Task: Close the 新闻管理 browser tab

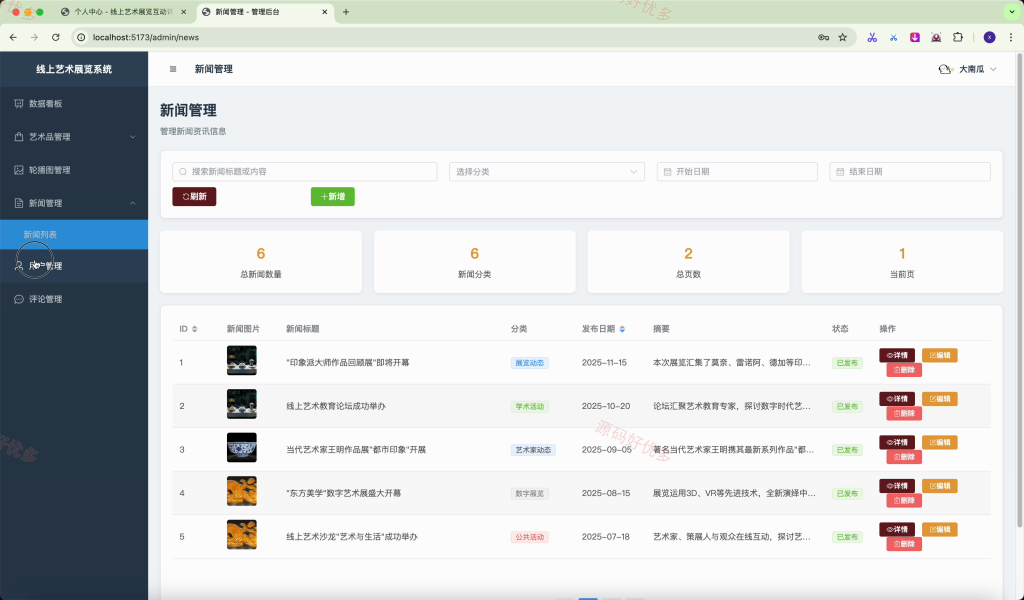Action: [x=325, y=12]
